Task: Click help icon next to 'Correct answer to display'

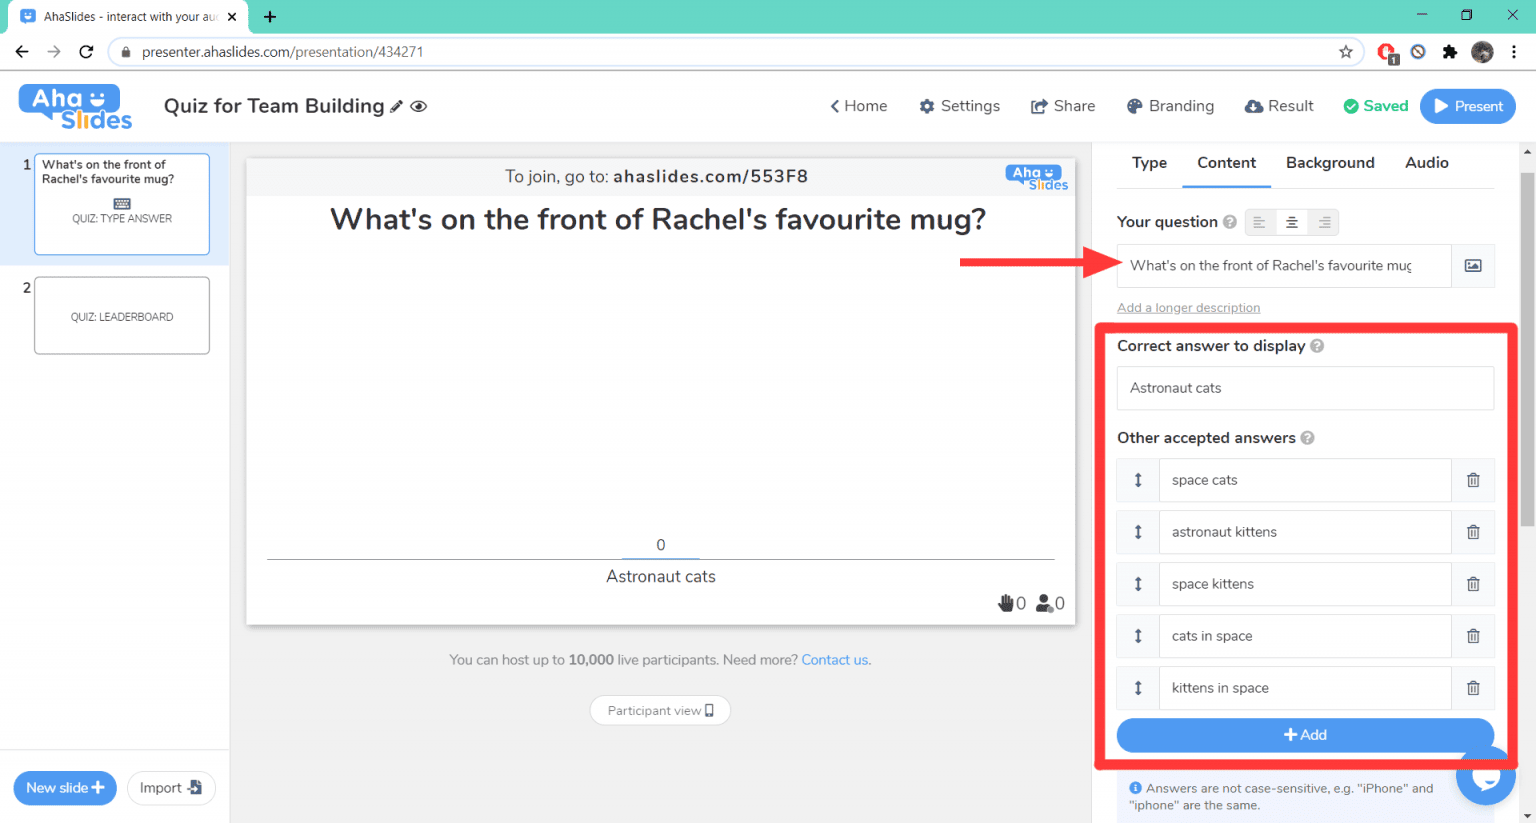Action: [1317, 346]
